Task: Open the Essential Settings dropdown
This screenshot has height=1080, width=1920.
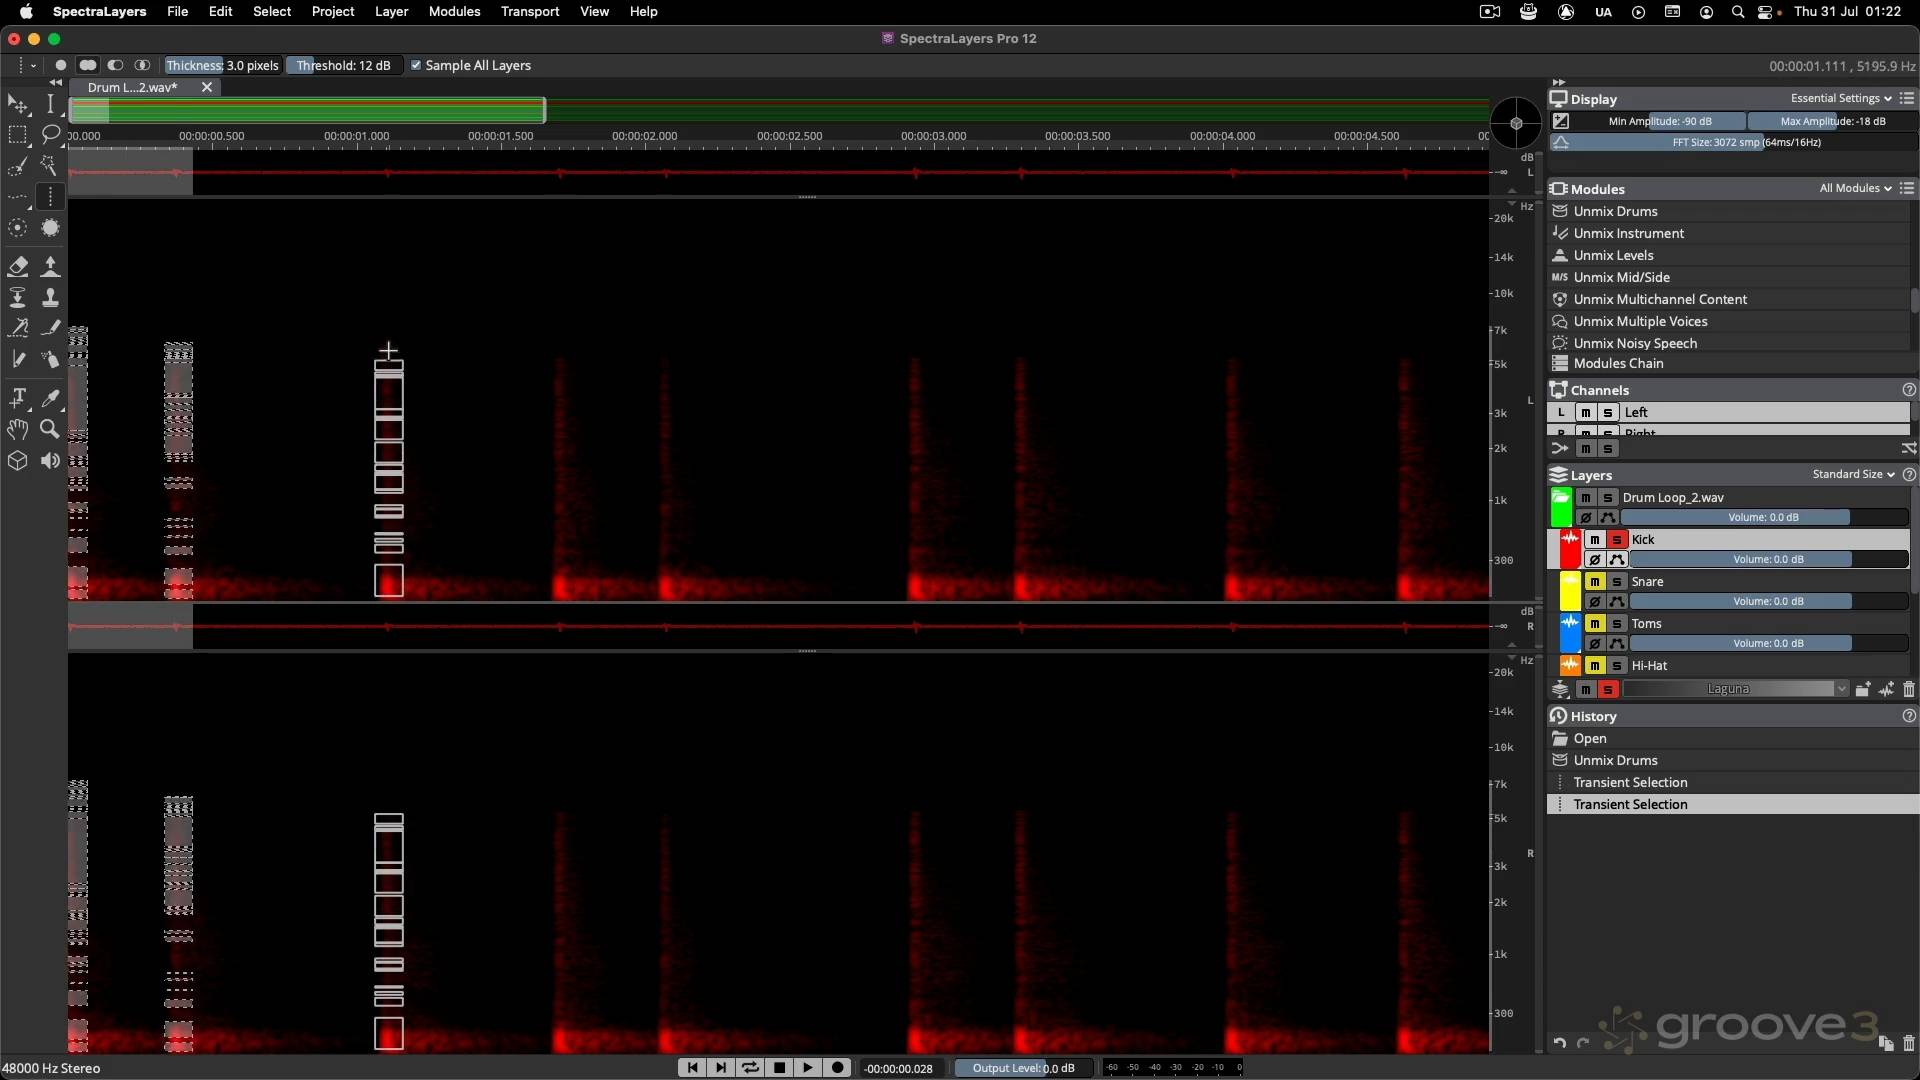Action: (x=1840, y=98)
